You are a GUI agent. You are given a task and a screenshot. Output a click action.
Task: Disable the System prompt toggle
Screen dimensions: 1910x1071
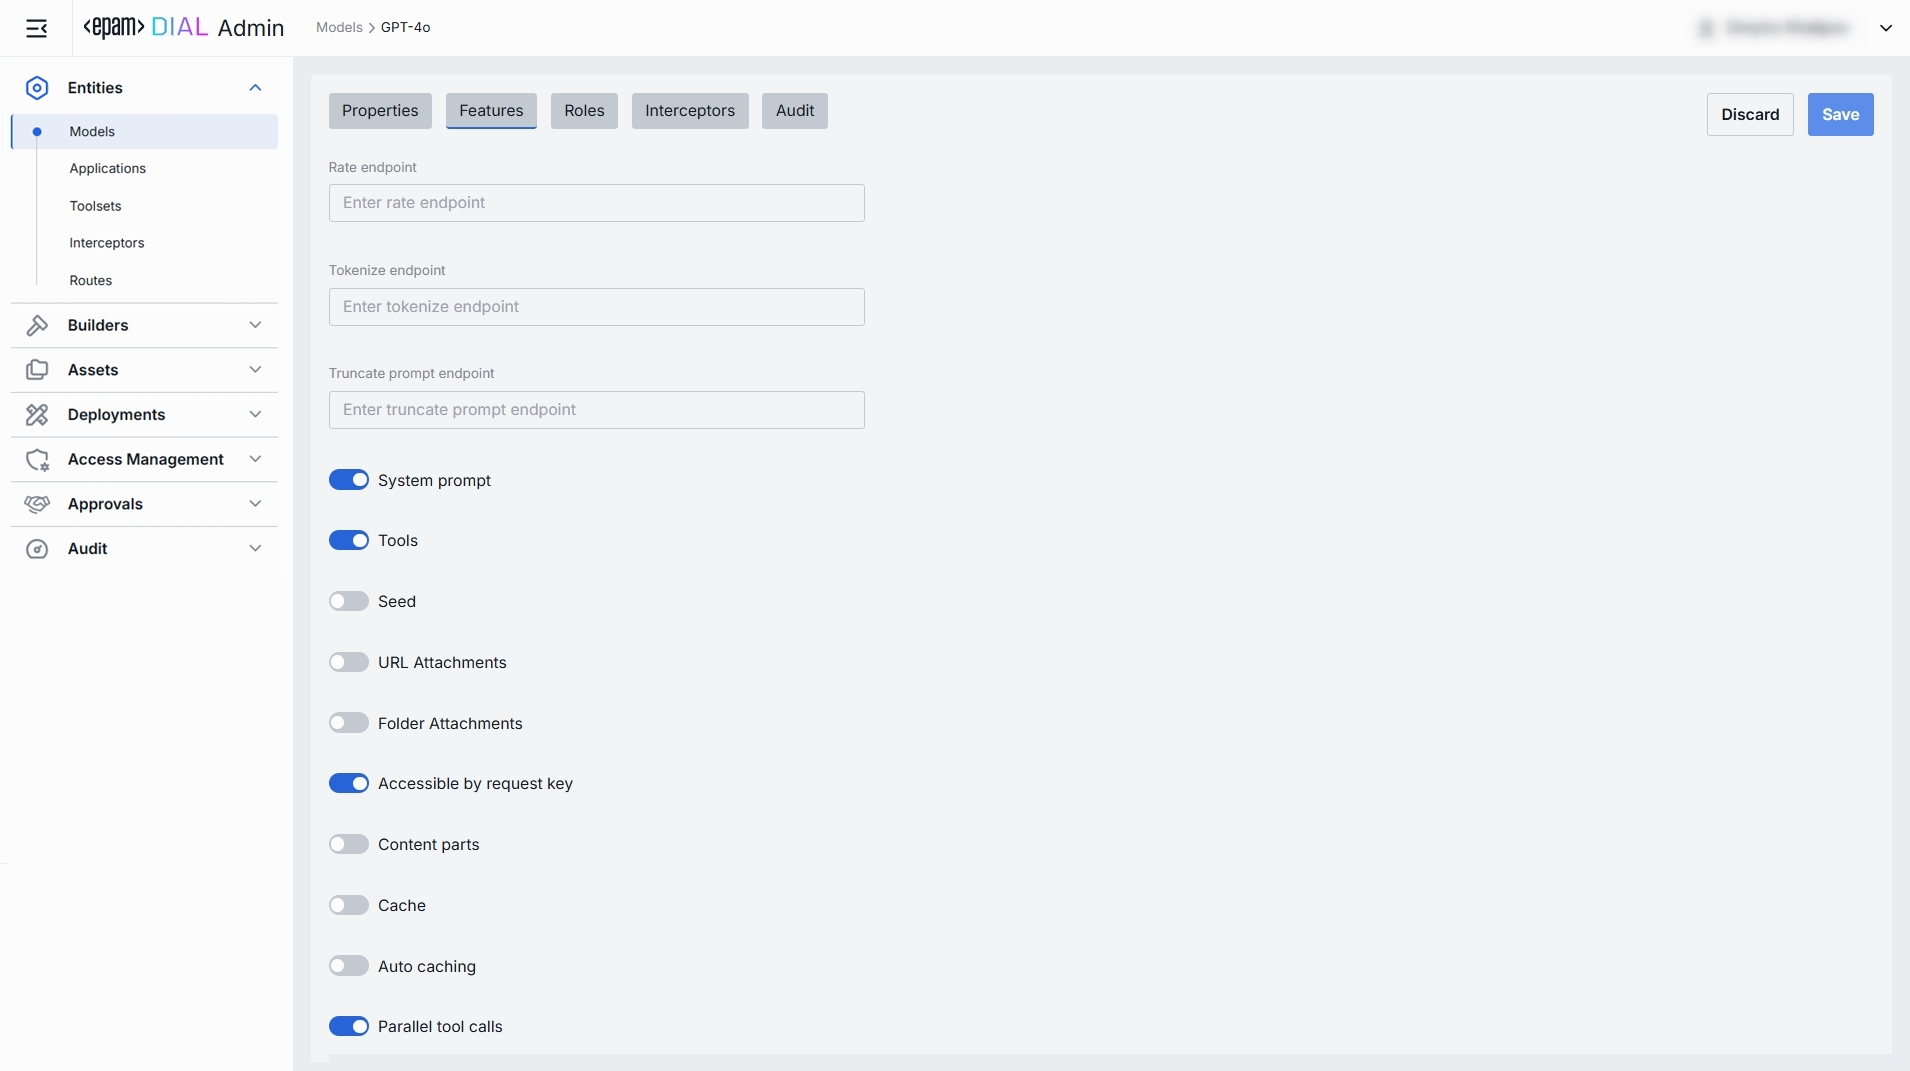[349, 480]
